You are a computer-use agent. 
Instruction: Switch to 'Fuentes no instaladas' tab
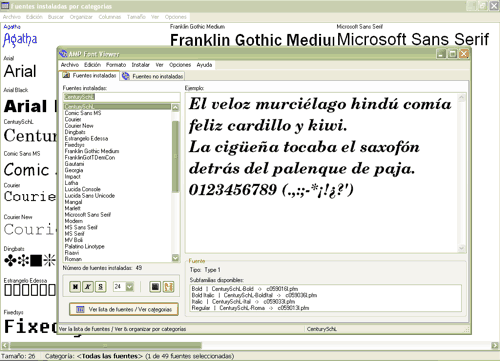153,76
